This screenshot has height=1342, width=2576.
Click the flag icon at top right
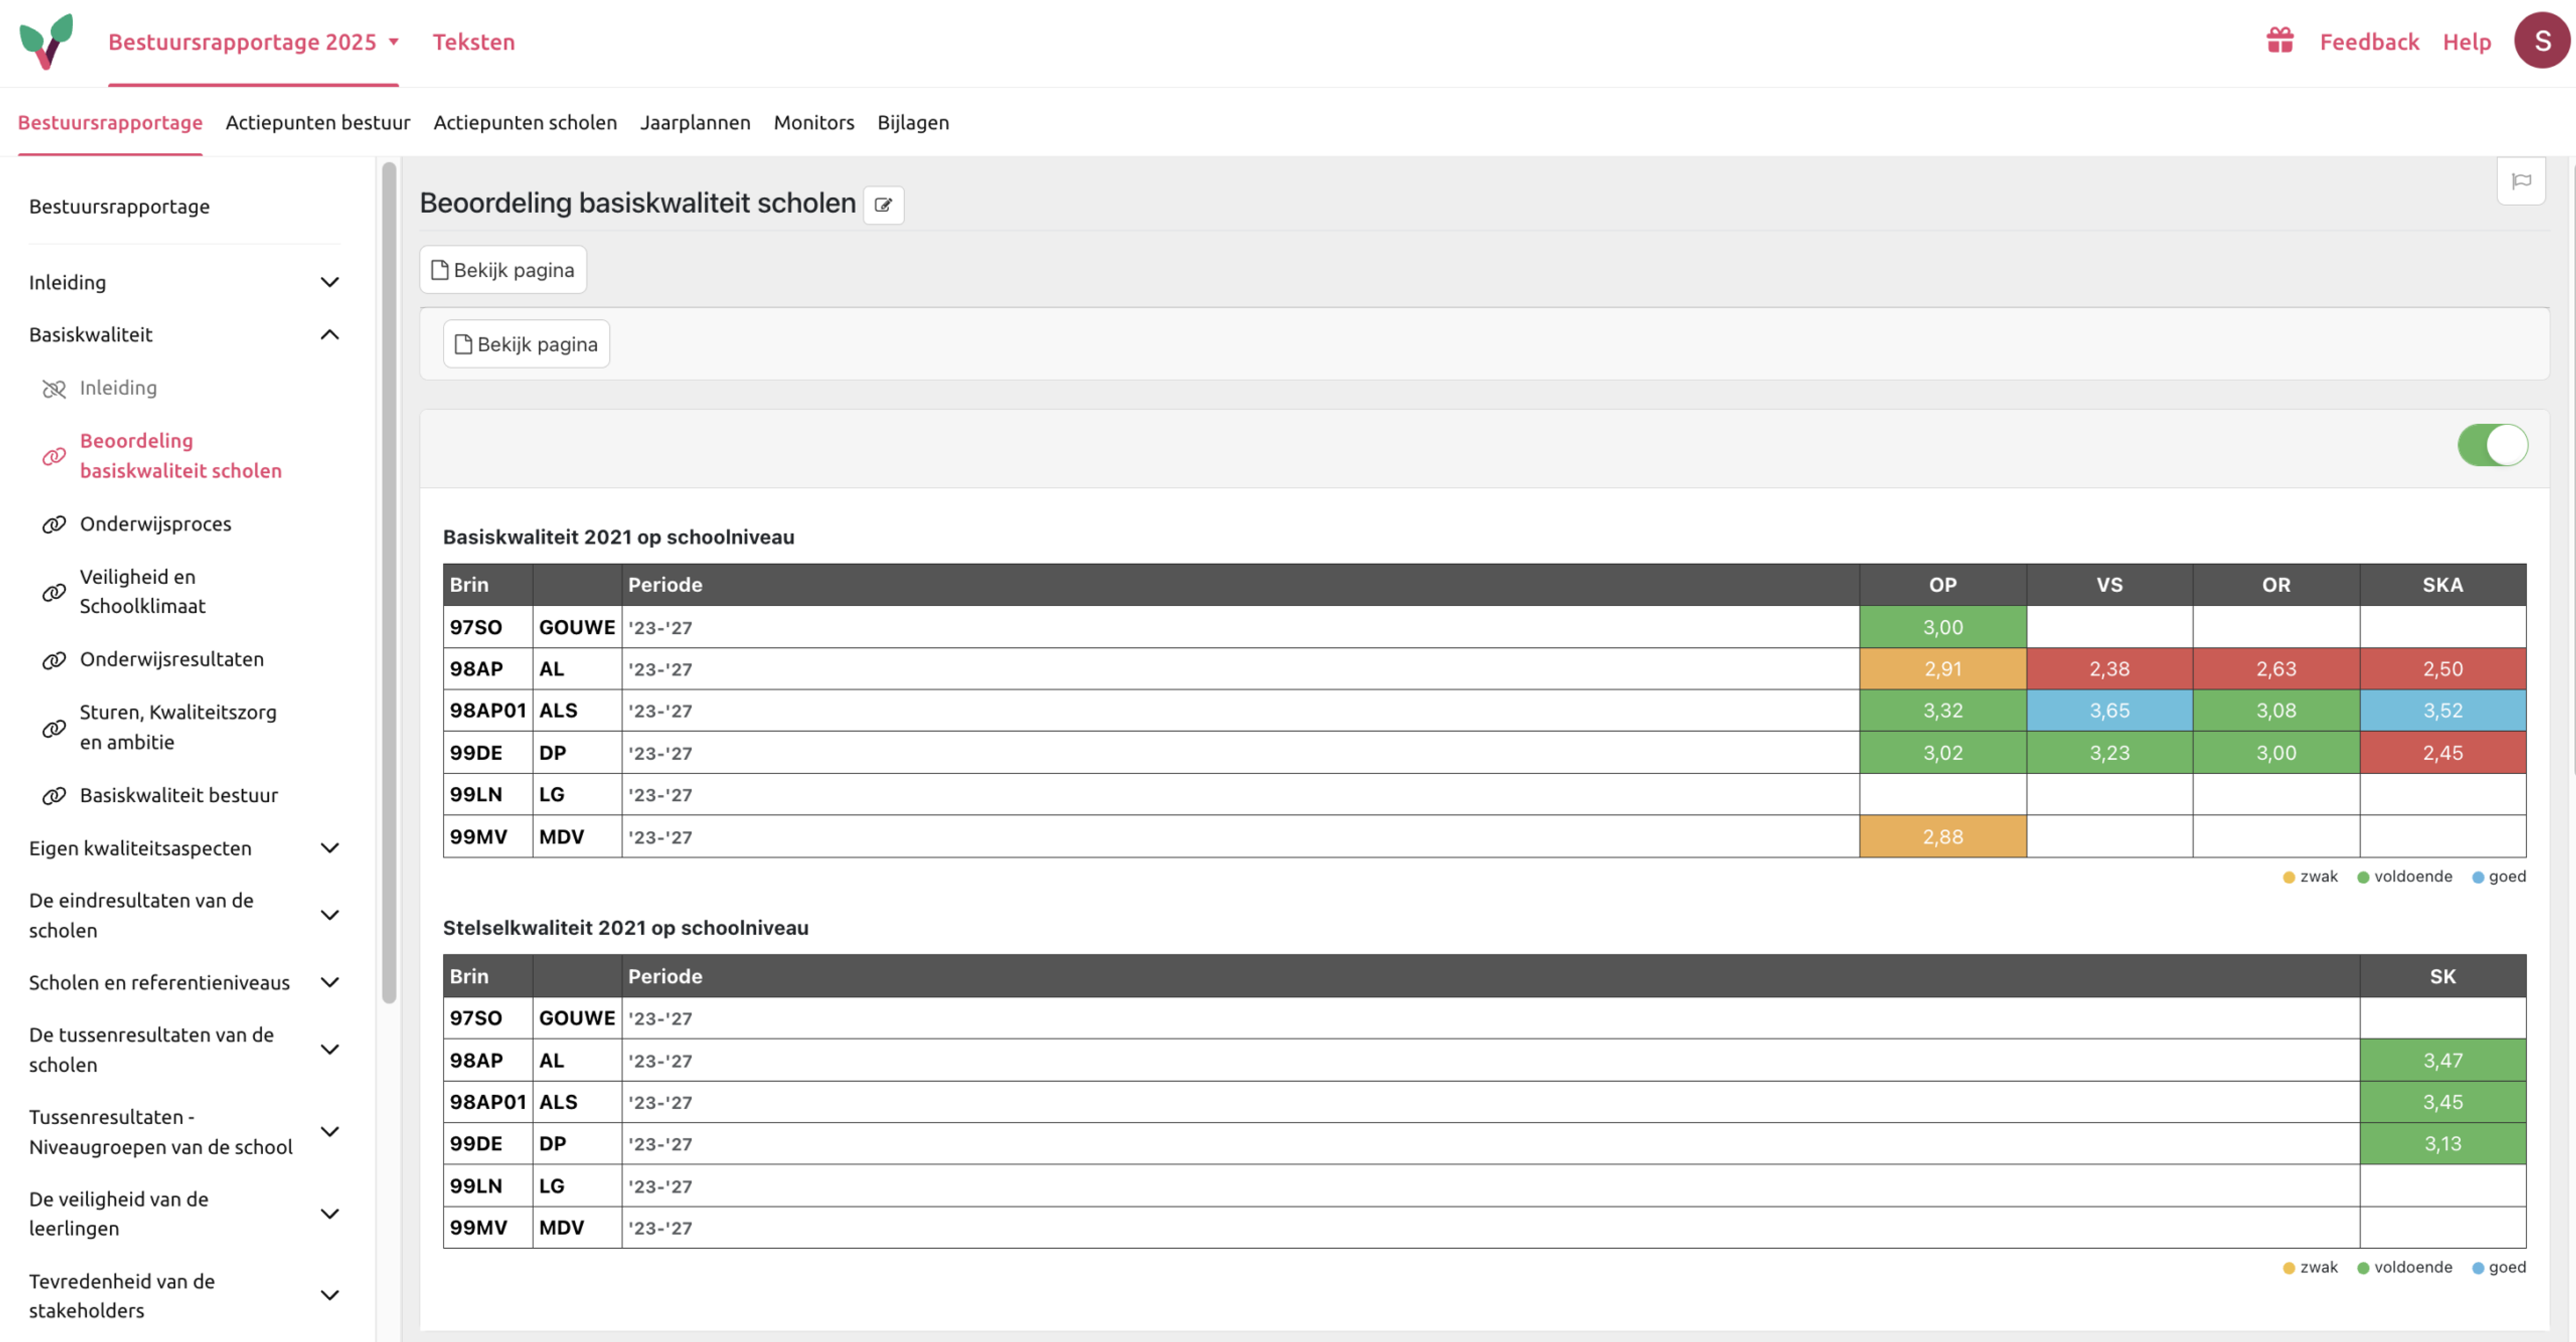(2521, 181)
